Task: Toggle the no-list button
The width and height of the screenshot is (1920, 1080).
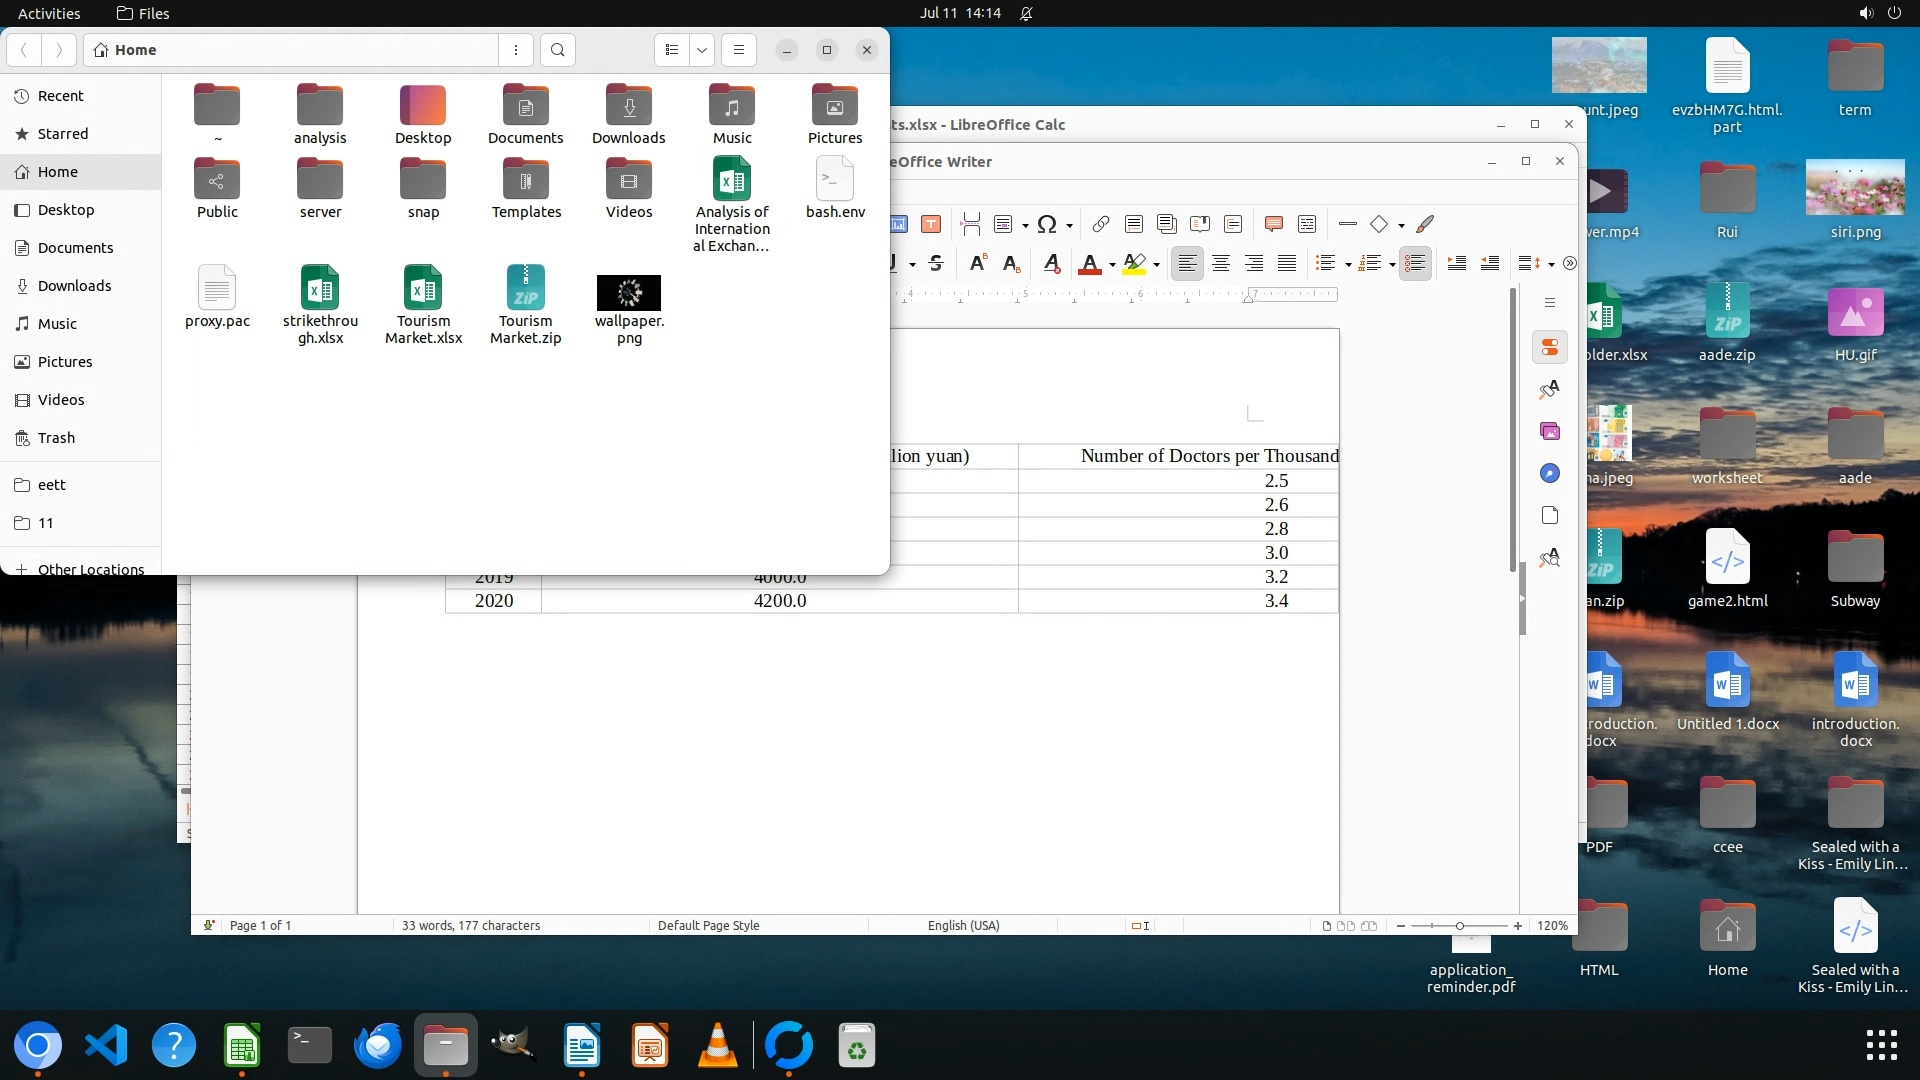Action: (x=1414, y=263)
